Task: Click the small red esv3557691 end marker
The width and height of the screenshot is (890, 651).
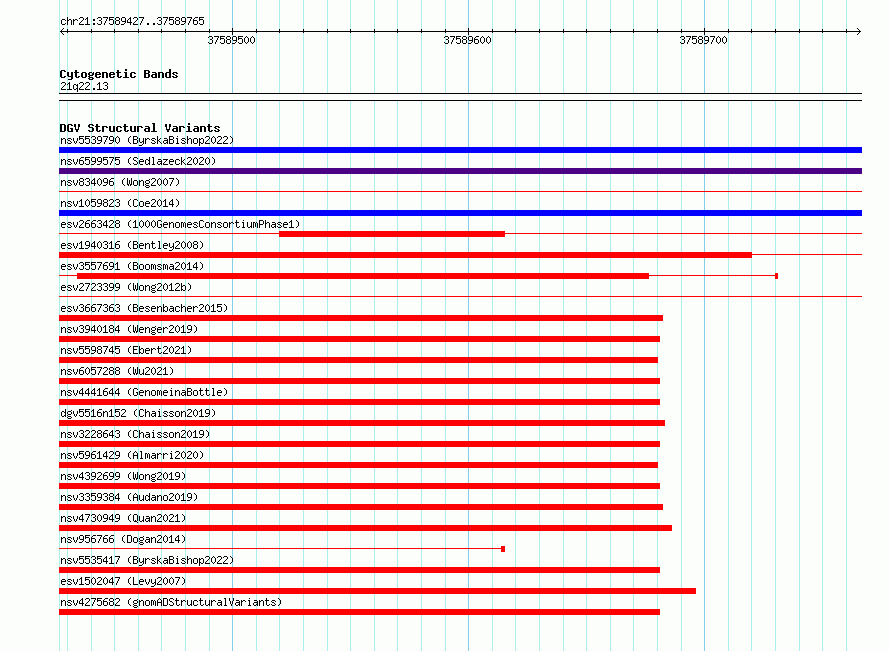Action: coord(776,276)
